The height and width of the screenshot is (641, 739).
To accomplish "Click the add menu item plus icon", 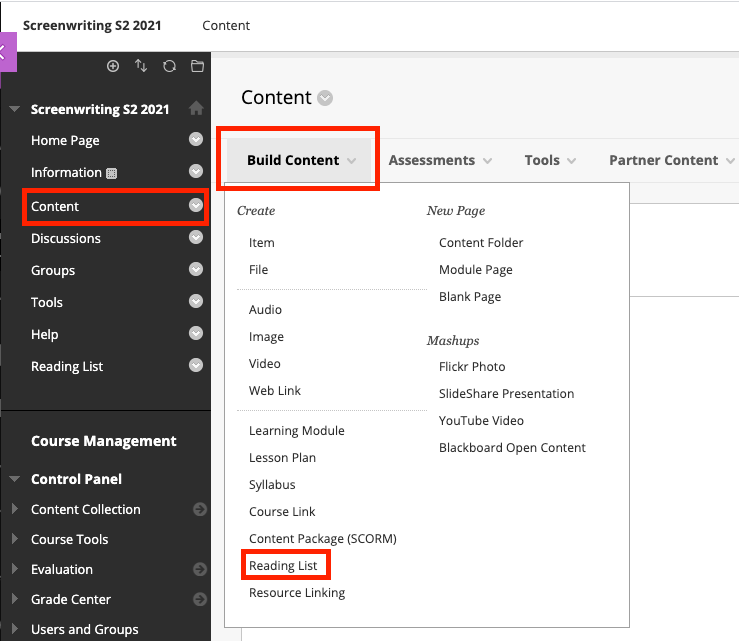I will click(x=113, y=66).
